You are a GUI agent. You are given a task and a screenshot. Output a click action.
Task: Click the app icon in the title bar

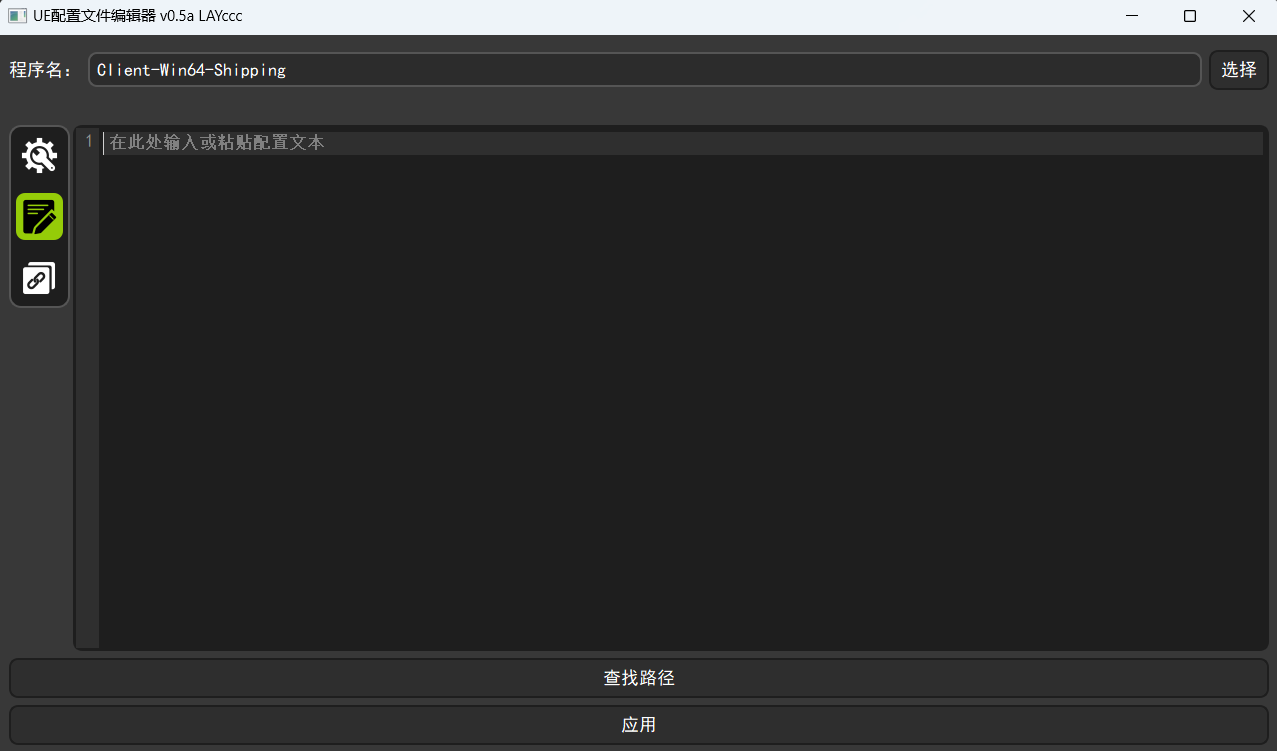19,15
